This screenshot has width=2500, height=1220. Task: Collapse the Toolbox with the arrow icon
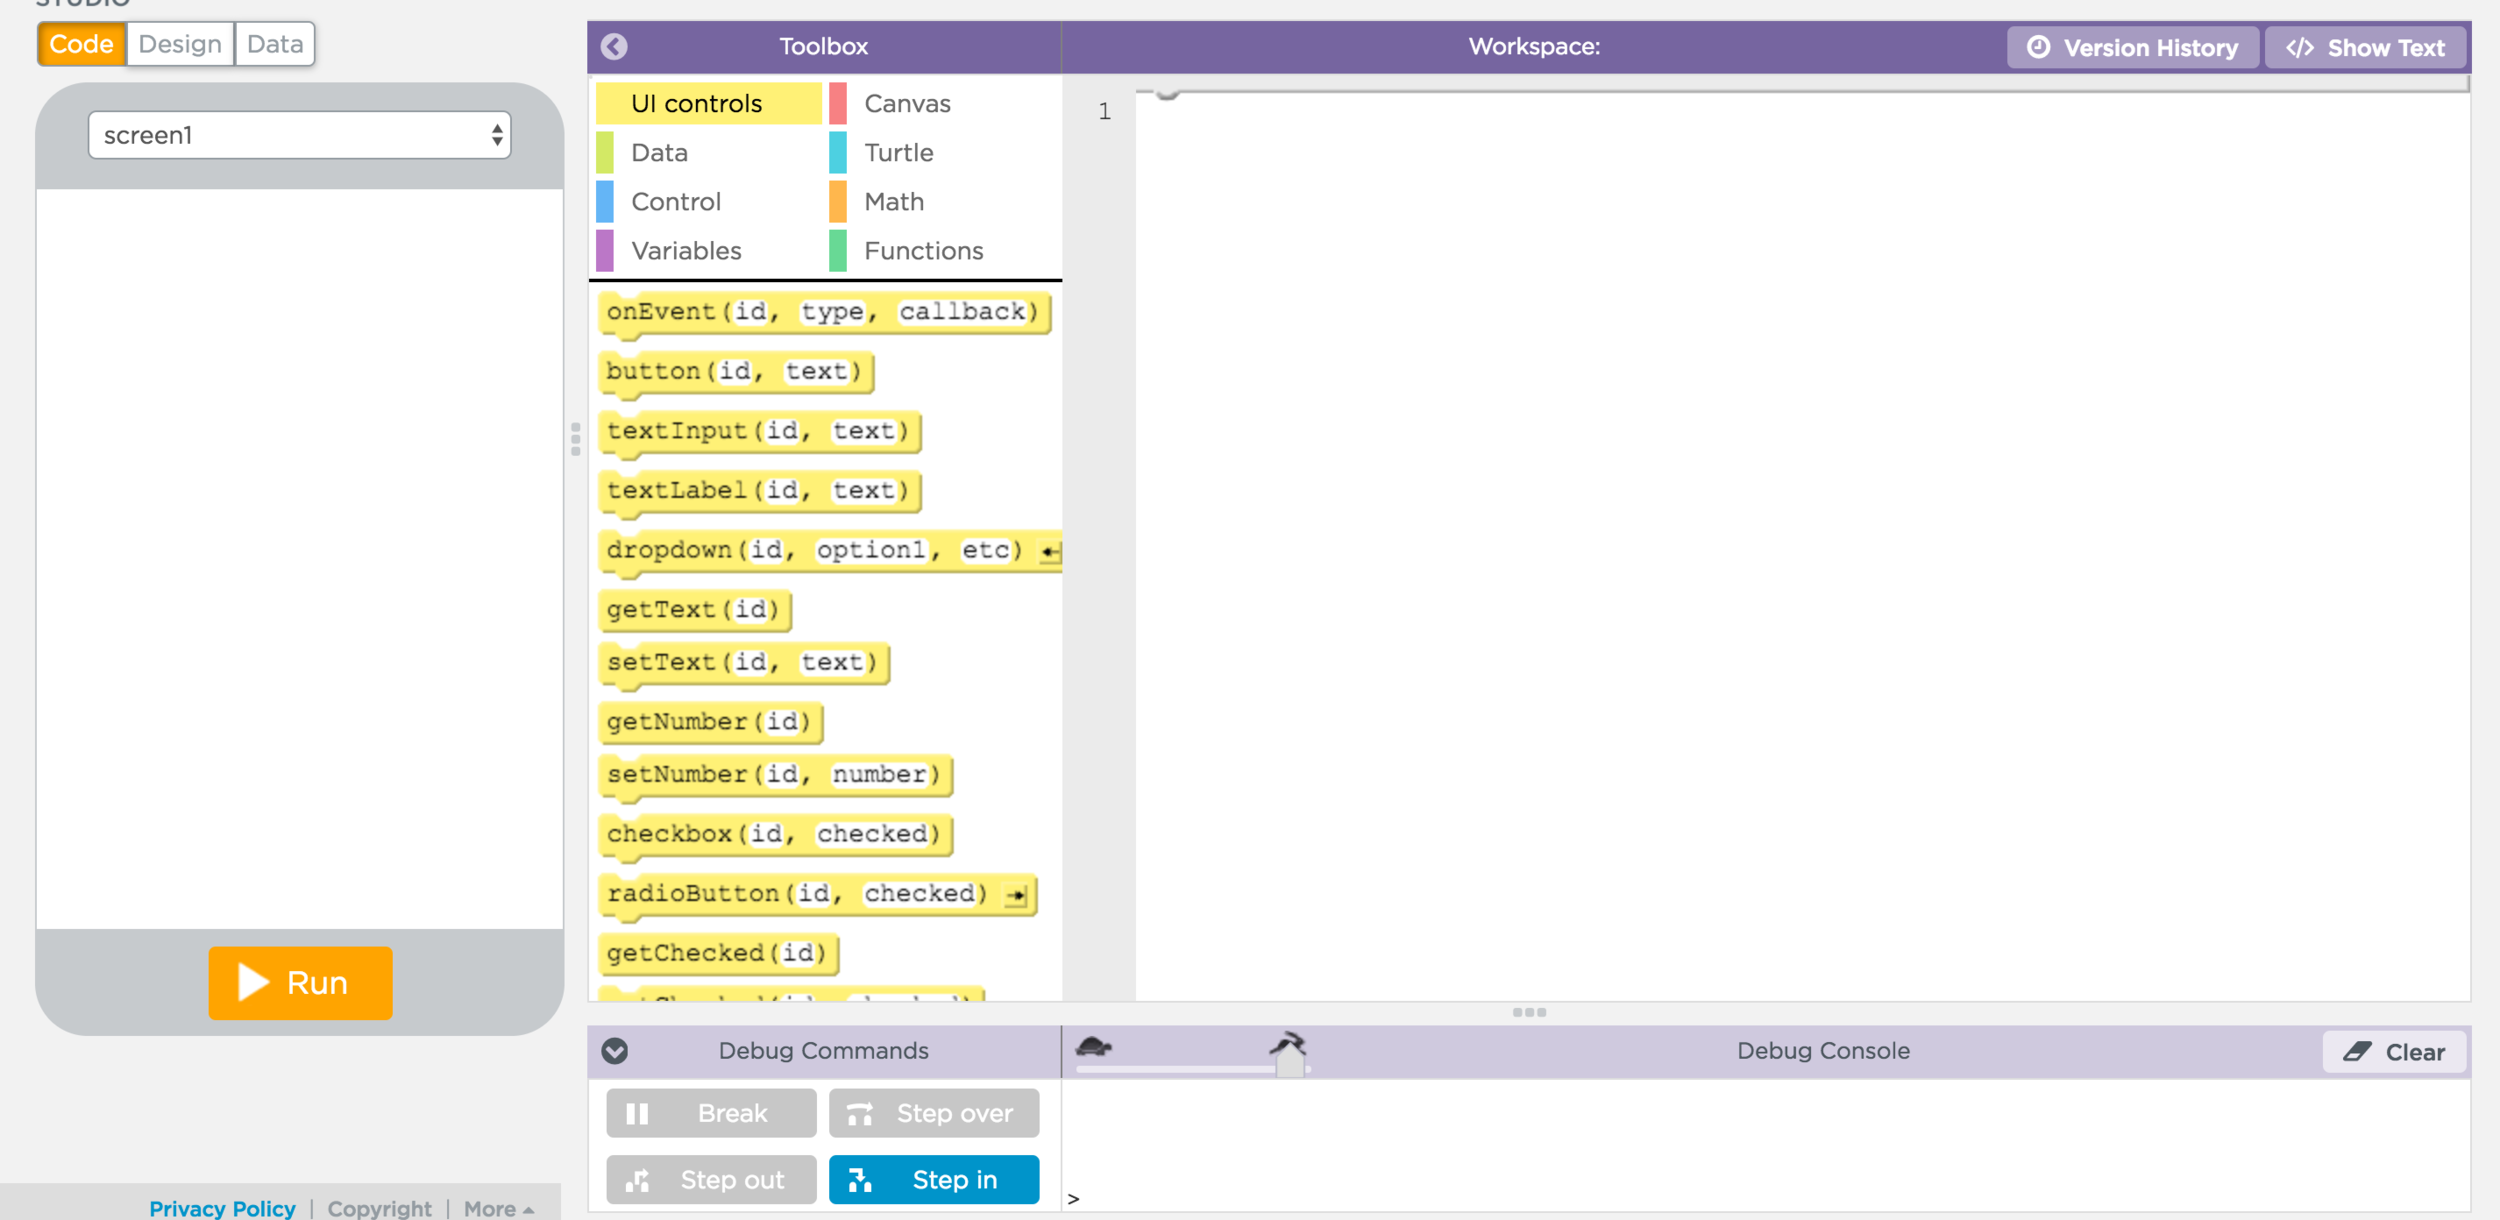(614, 47)
